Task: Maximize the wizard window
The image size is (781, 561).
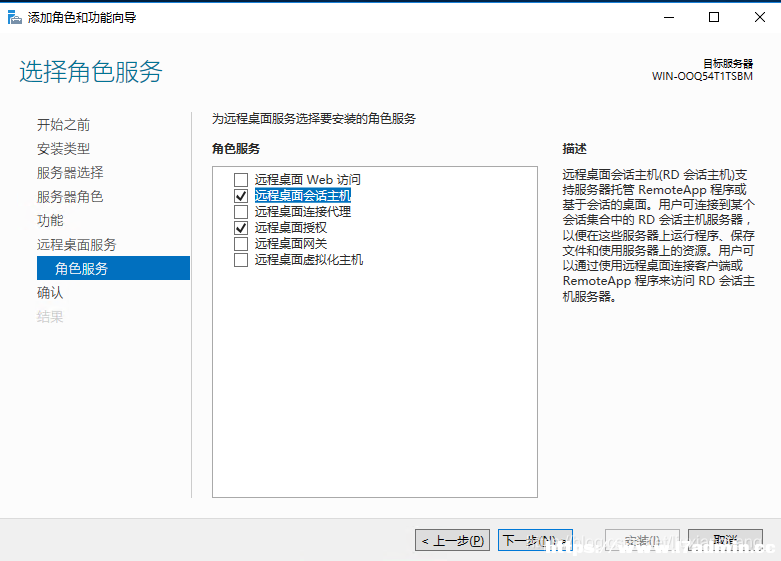Action: [714, 17]
